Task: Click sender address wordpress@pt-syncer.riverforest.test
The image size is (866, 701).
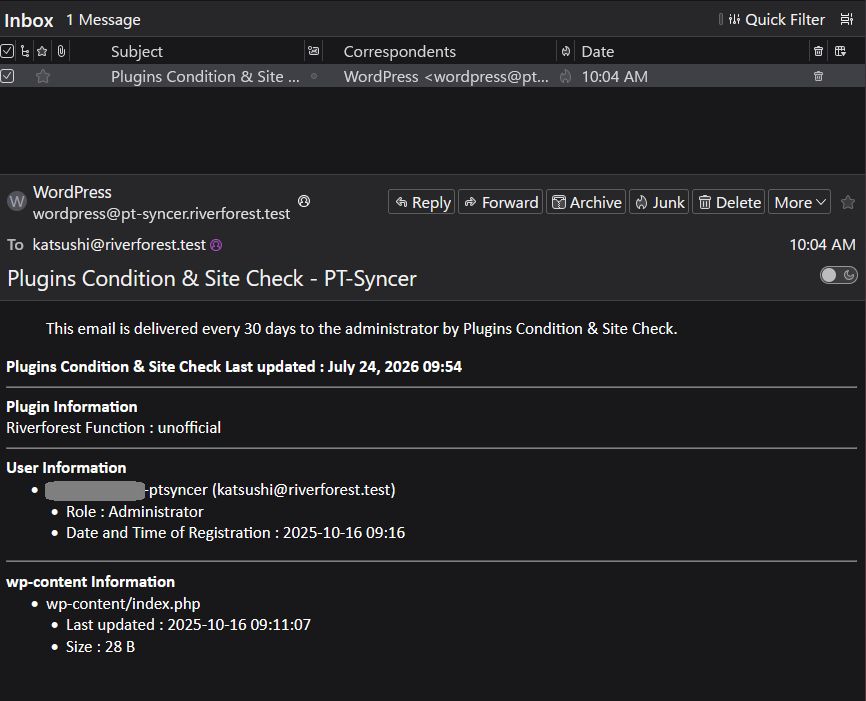Action: [161, 214]
